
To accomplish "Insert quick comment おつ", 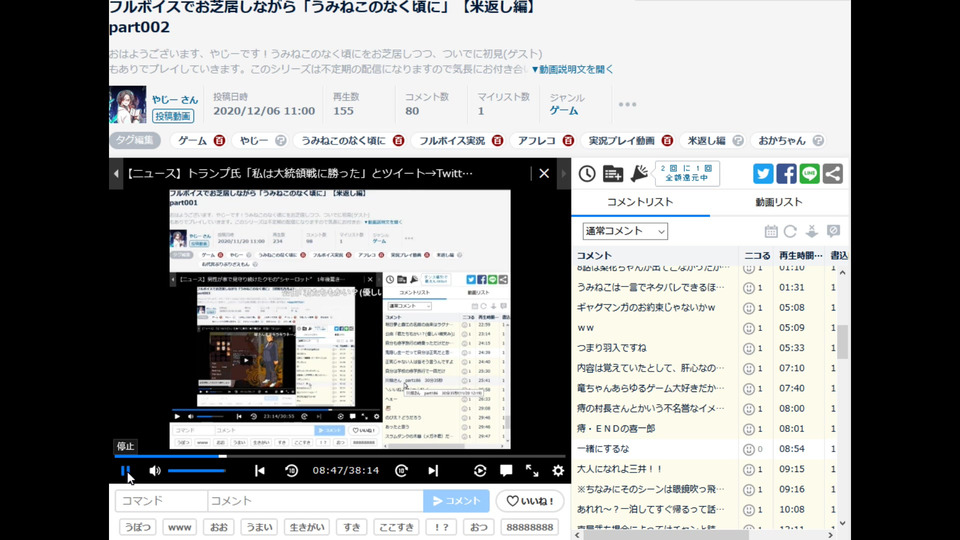I will (479, 527).
